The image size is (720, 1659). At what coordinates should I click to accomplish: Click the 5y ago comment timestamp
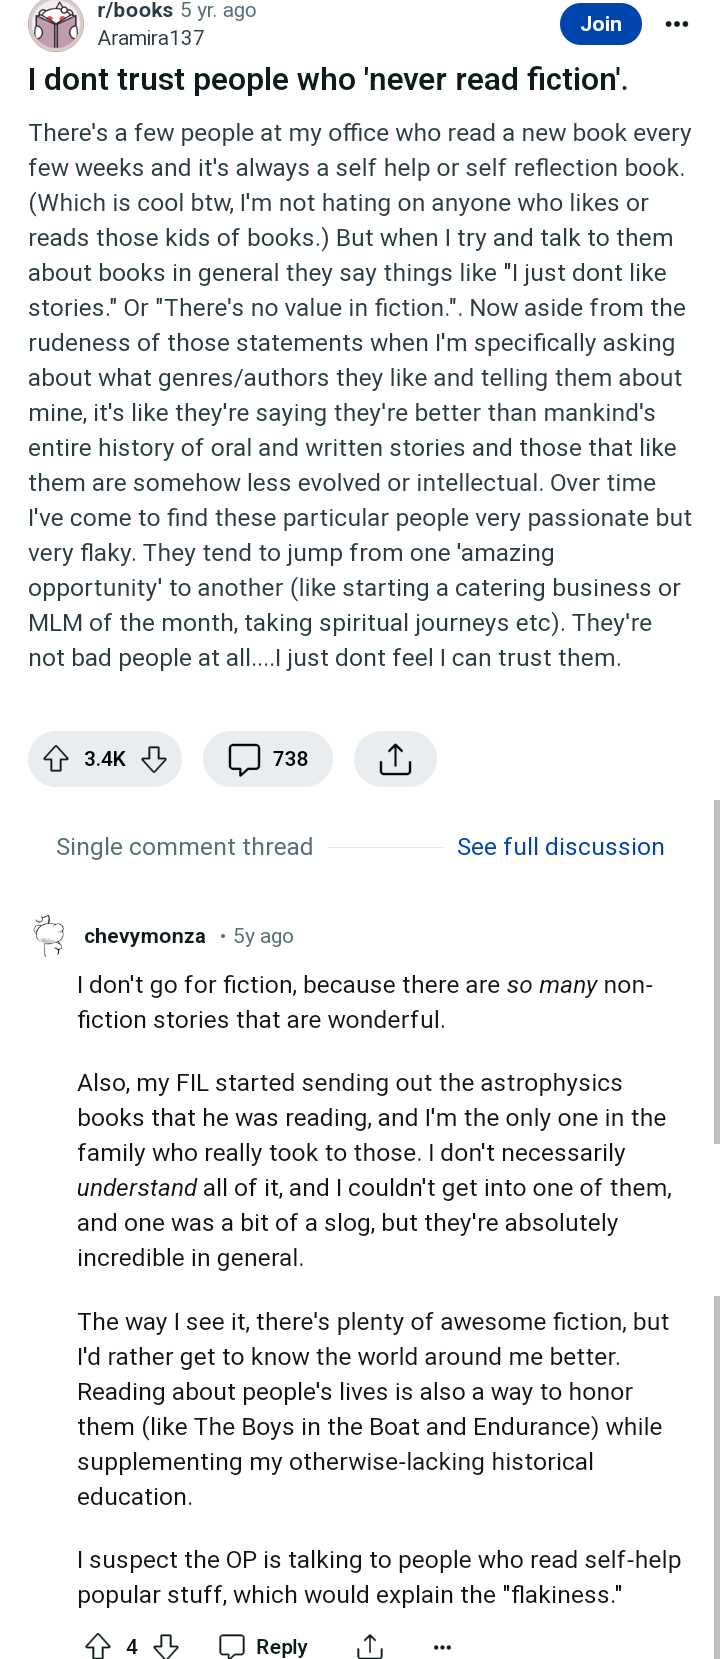click(263, 936)
